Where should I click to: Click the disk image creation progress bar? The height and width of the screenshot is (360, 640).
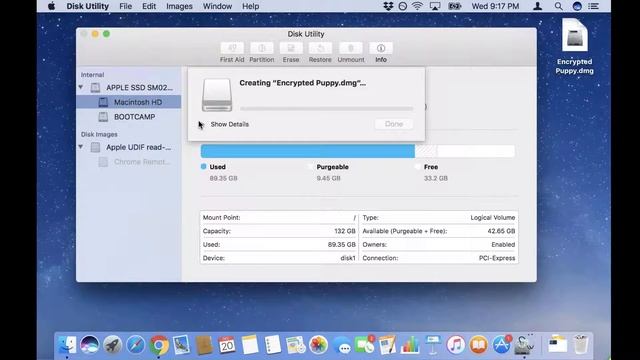327,109
